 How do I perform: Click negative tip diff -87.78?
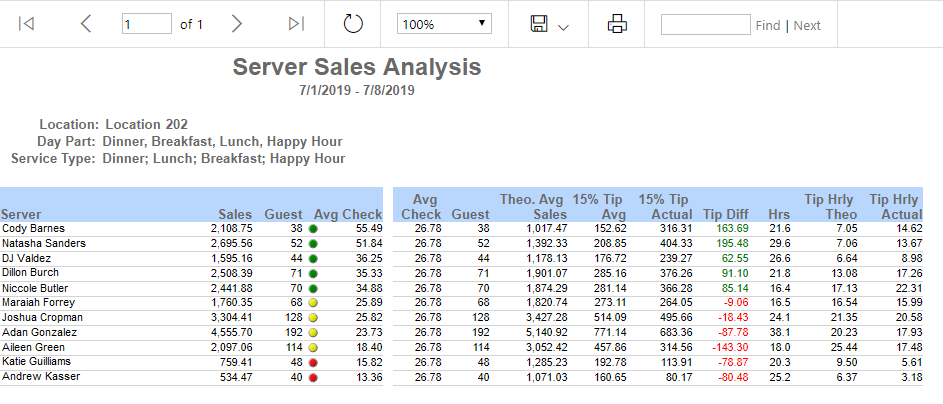[733, 332]
